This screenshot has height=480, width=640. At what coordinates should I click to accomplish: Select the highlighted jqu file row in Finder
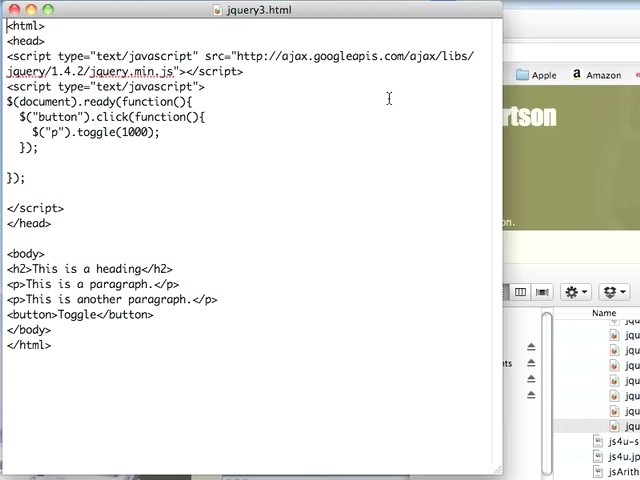[597, 426]
